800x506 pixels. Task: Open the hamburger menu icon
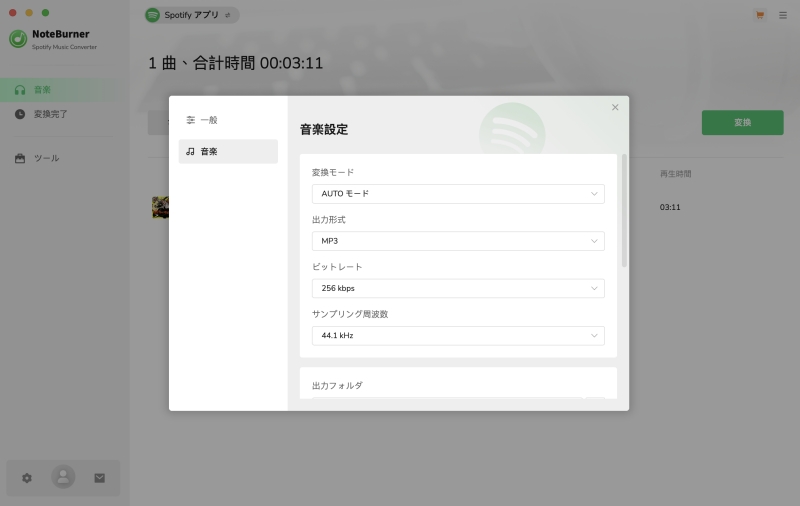[783, 15]
